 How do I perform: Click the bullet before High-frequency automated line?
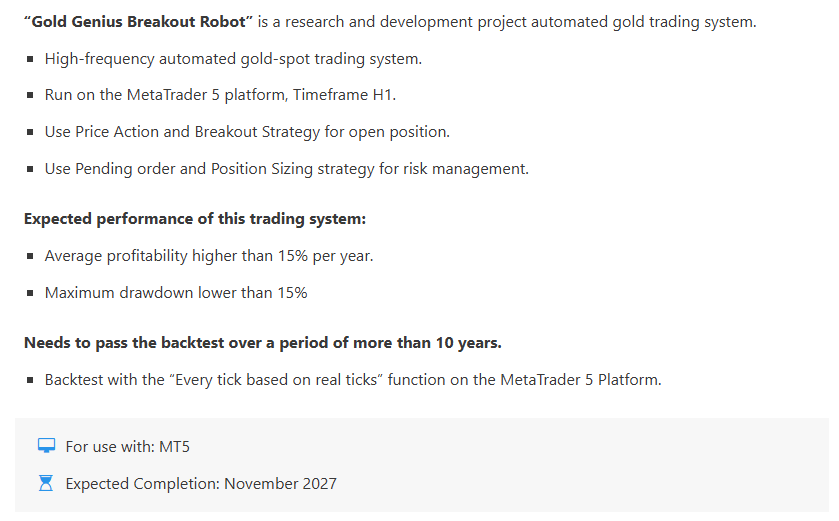(x=30, y=59)
